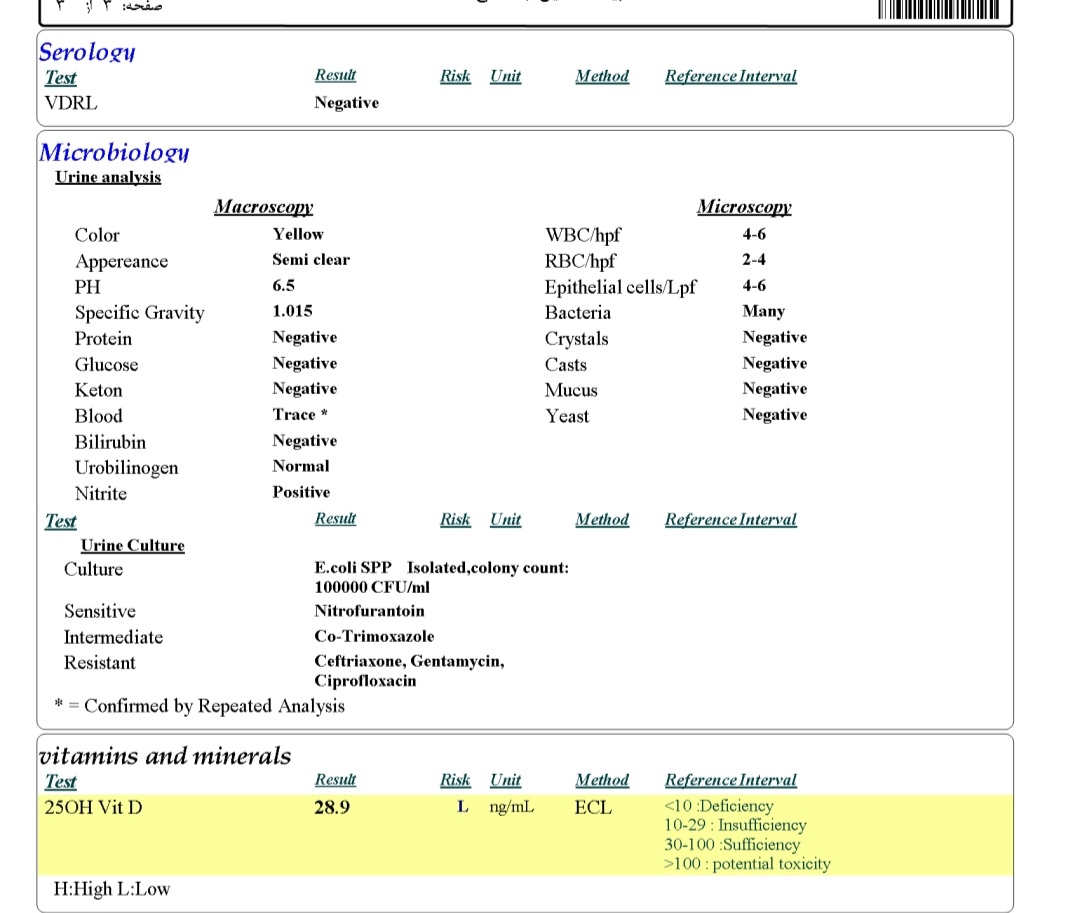This screenshot has height=913, width=1080.
Task: Select the 25OH Vit D test name
Action: click(x=93, y=807)
